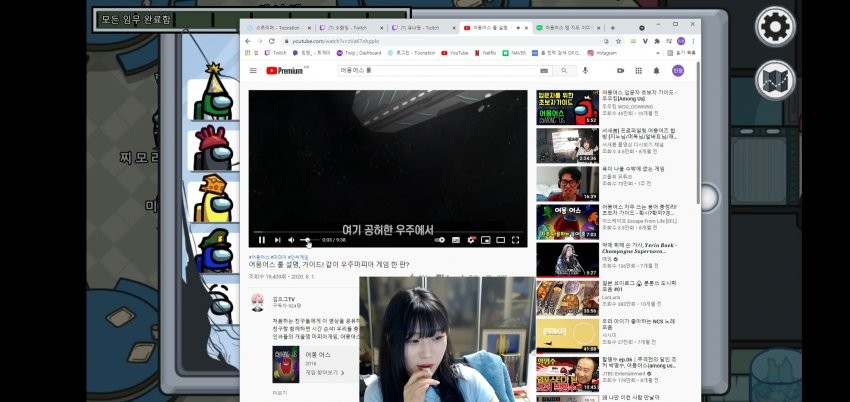Select the yellow crewmate with cheese hat
850x402 pixels.
pyautogui.click(x=213, y=200)
